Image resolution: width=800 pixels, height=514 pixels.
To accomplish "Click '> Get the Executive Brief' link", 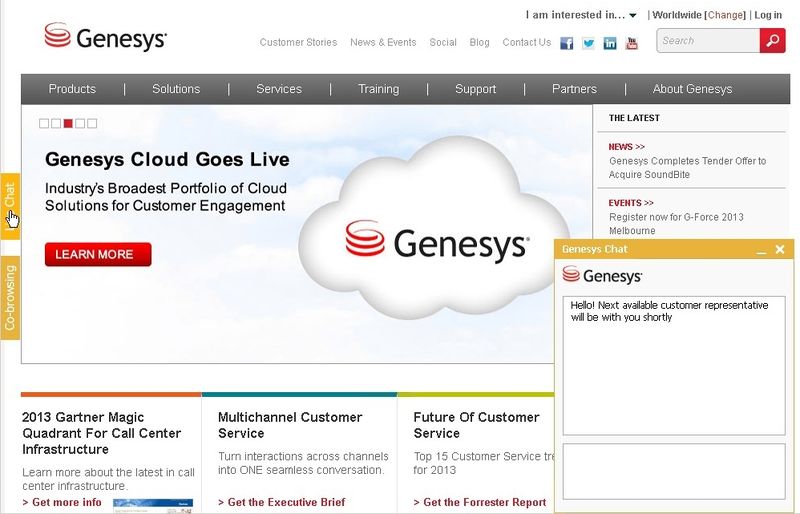I will [x=282, y=502].
